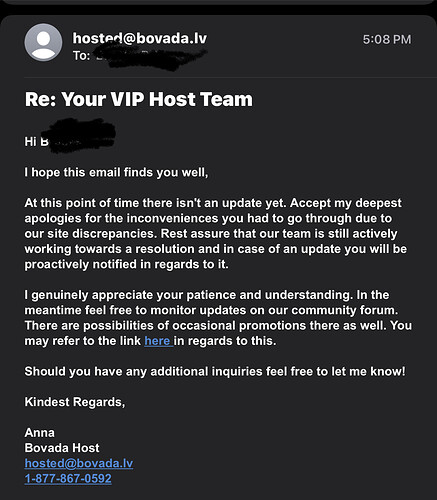The width and height of the screenshot is (437, 500).
Task: Tap the blacked-out name in the greeting
Action: [82, 136]
